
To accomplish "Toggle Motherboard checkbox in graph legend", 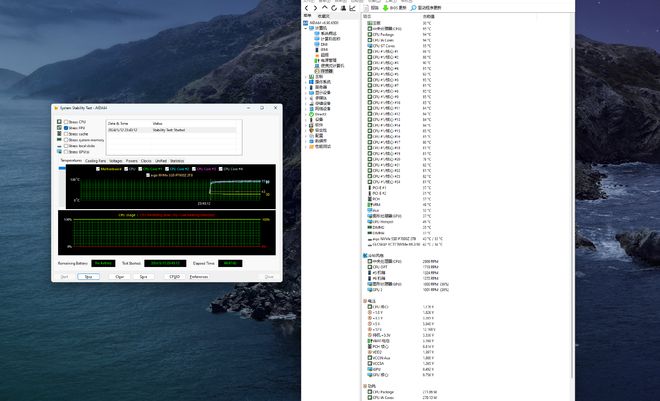I will pos(98,169).
